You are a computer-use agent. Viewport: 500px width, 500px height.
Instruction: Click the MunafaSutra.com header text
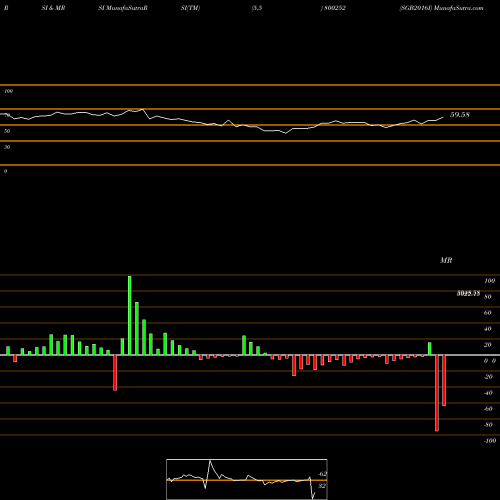pyautogui.click(x=459, y=8)
